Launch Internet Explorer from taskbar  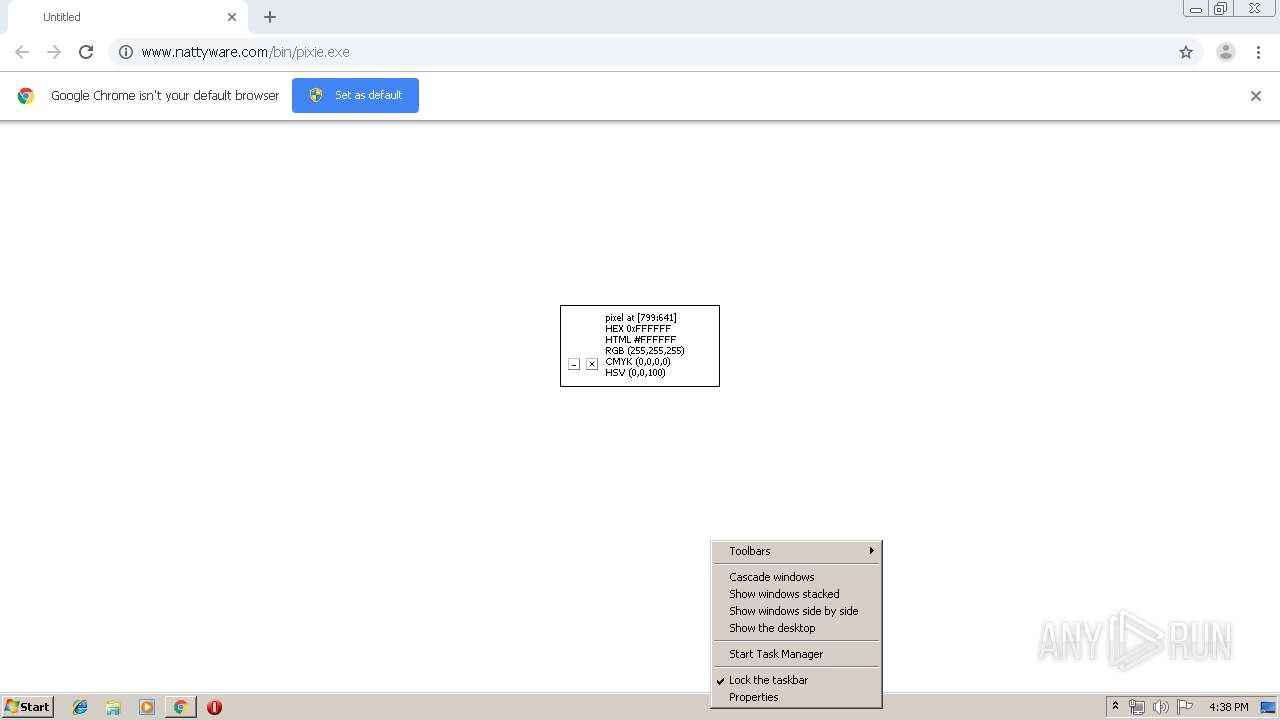tap(80, 707)
